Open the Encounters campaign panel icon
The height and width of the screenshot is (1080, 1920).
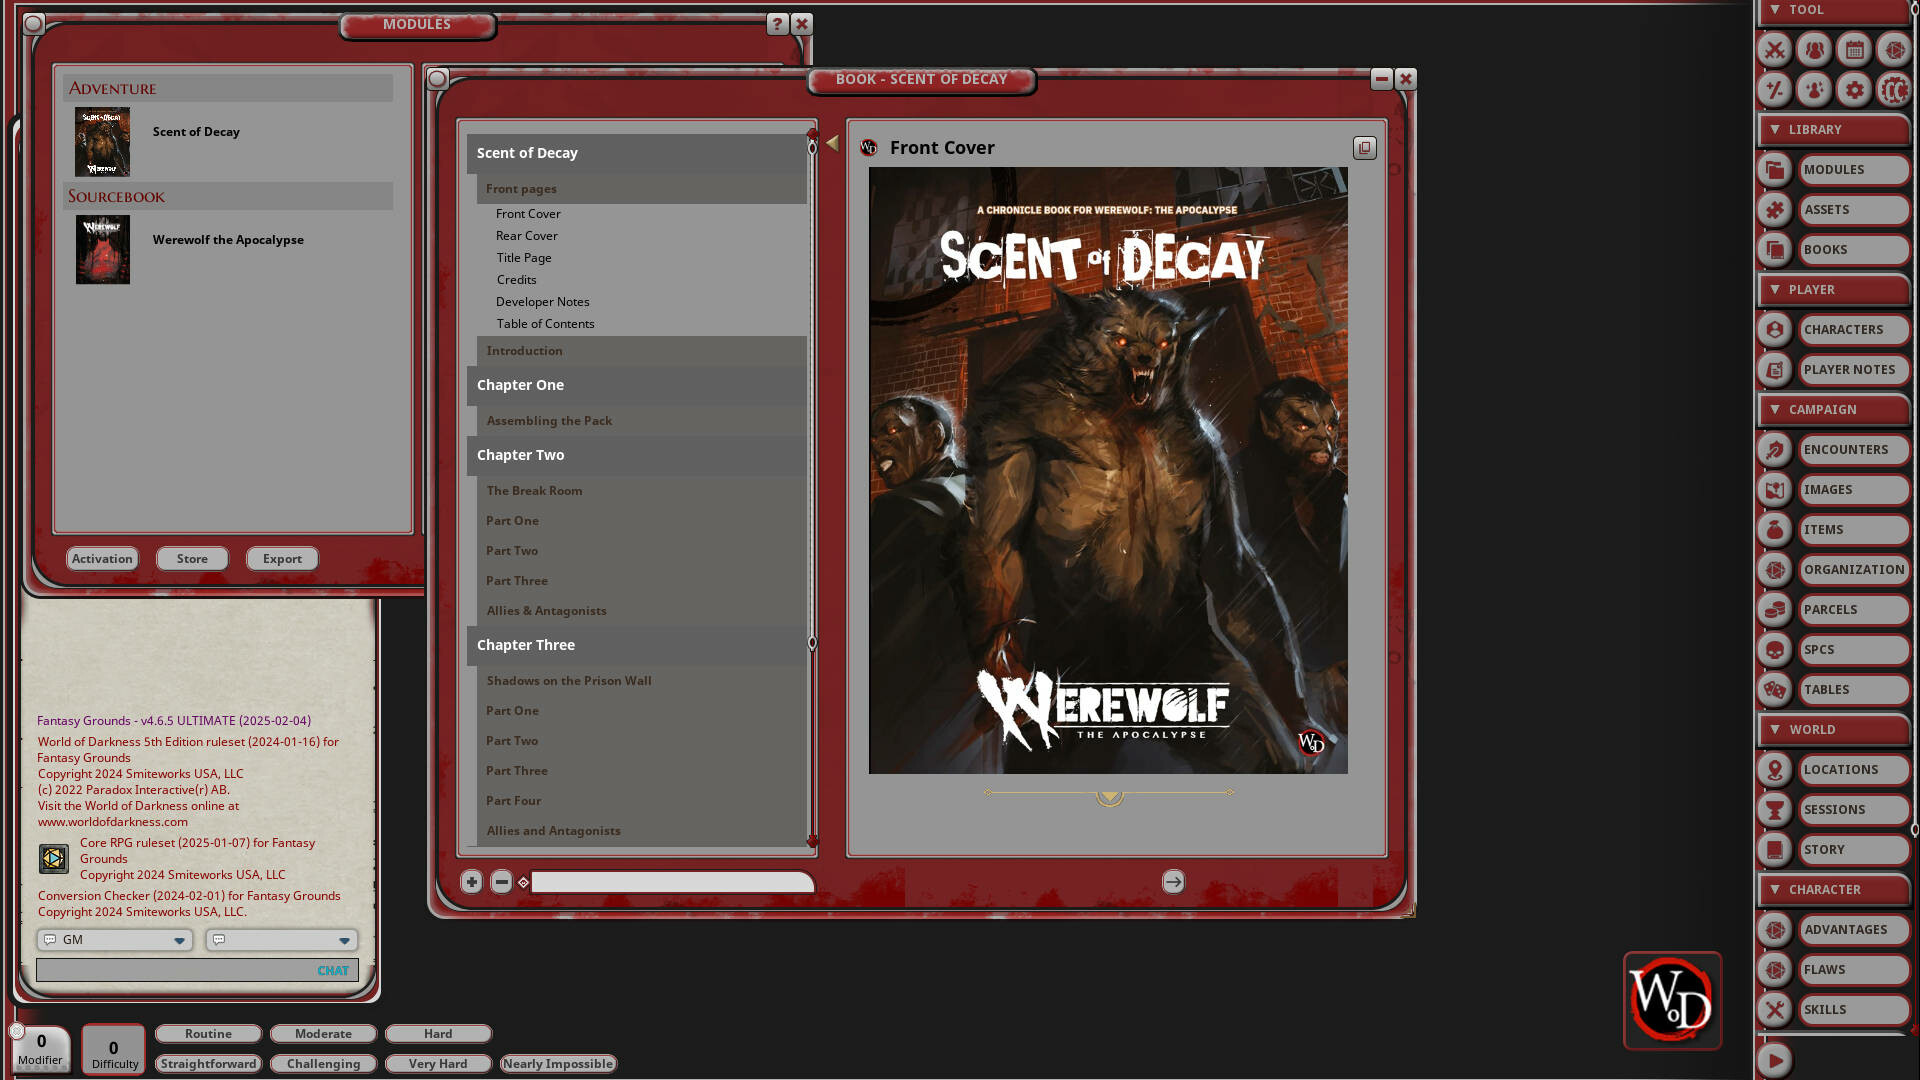pyautogui.click(x=1773, y=449)
